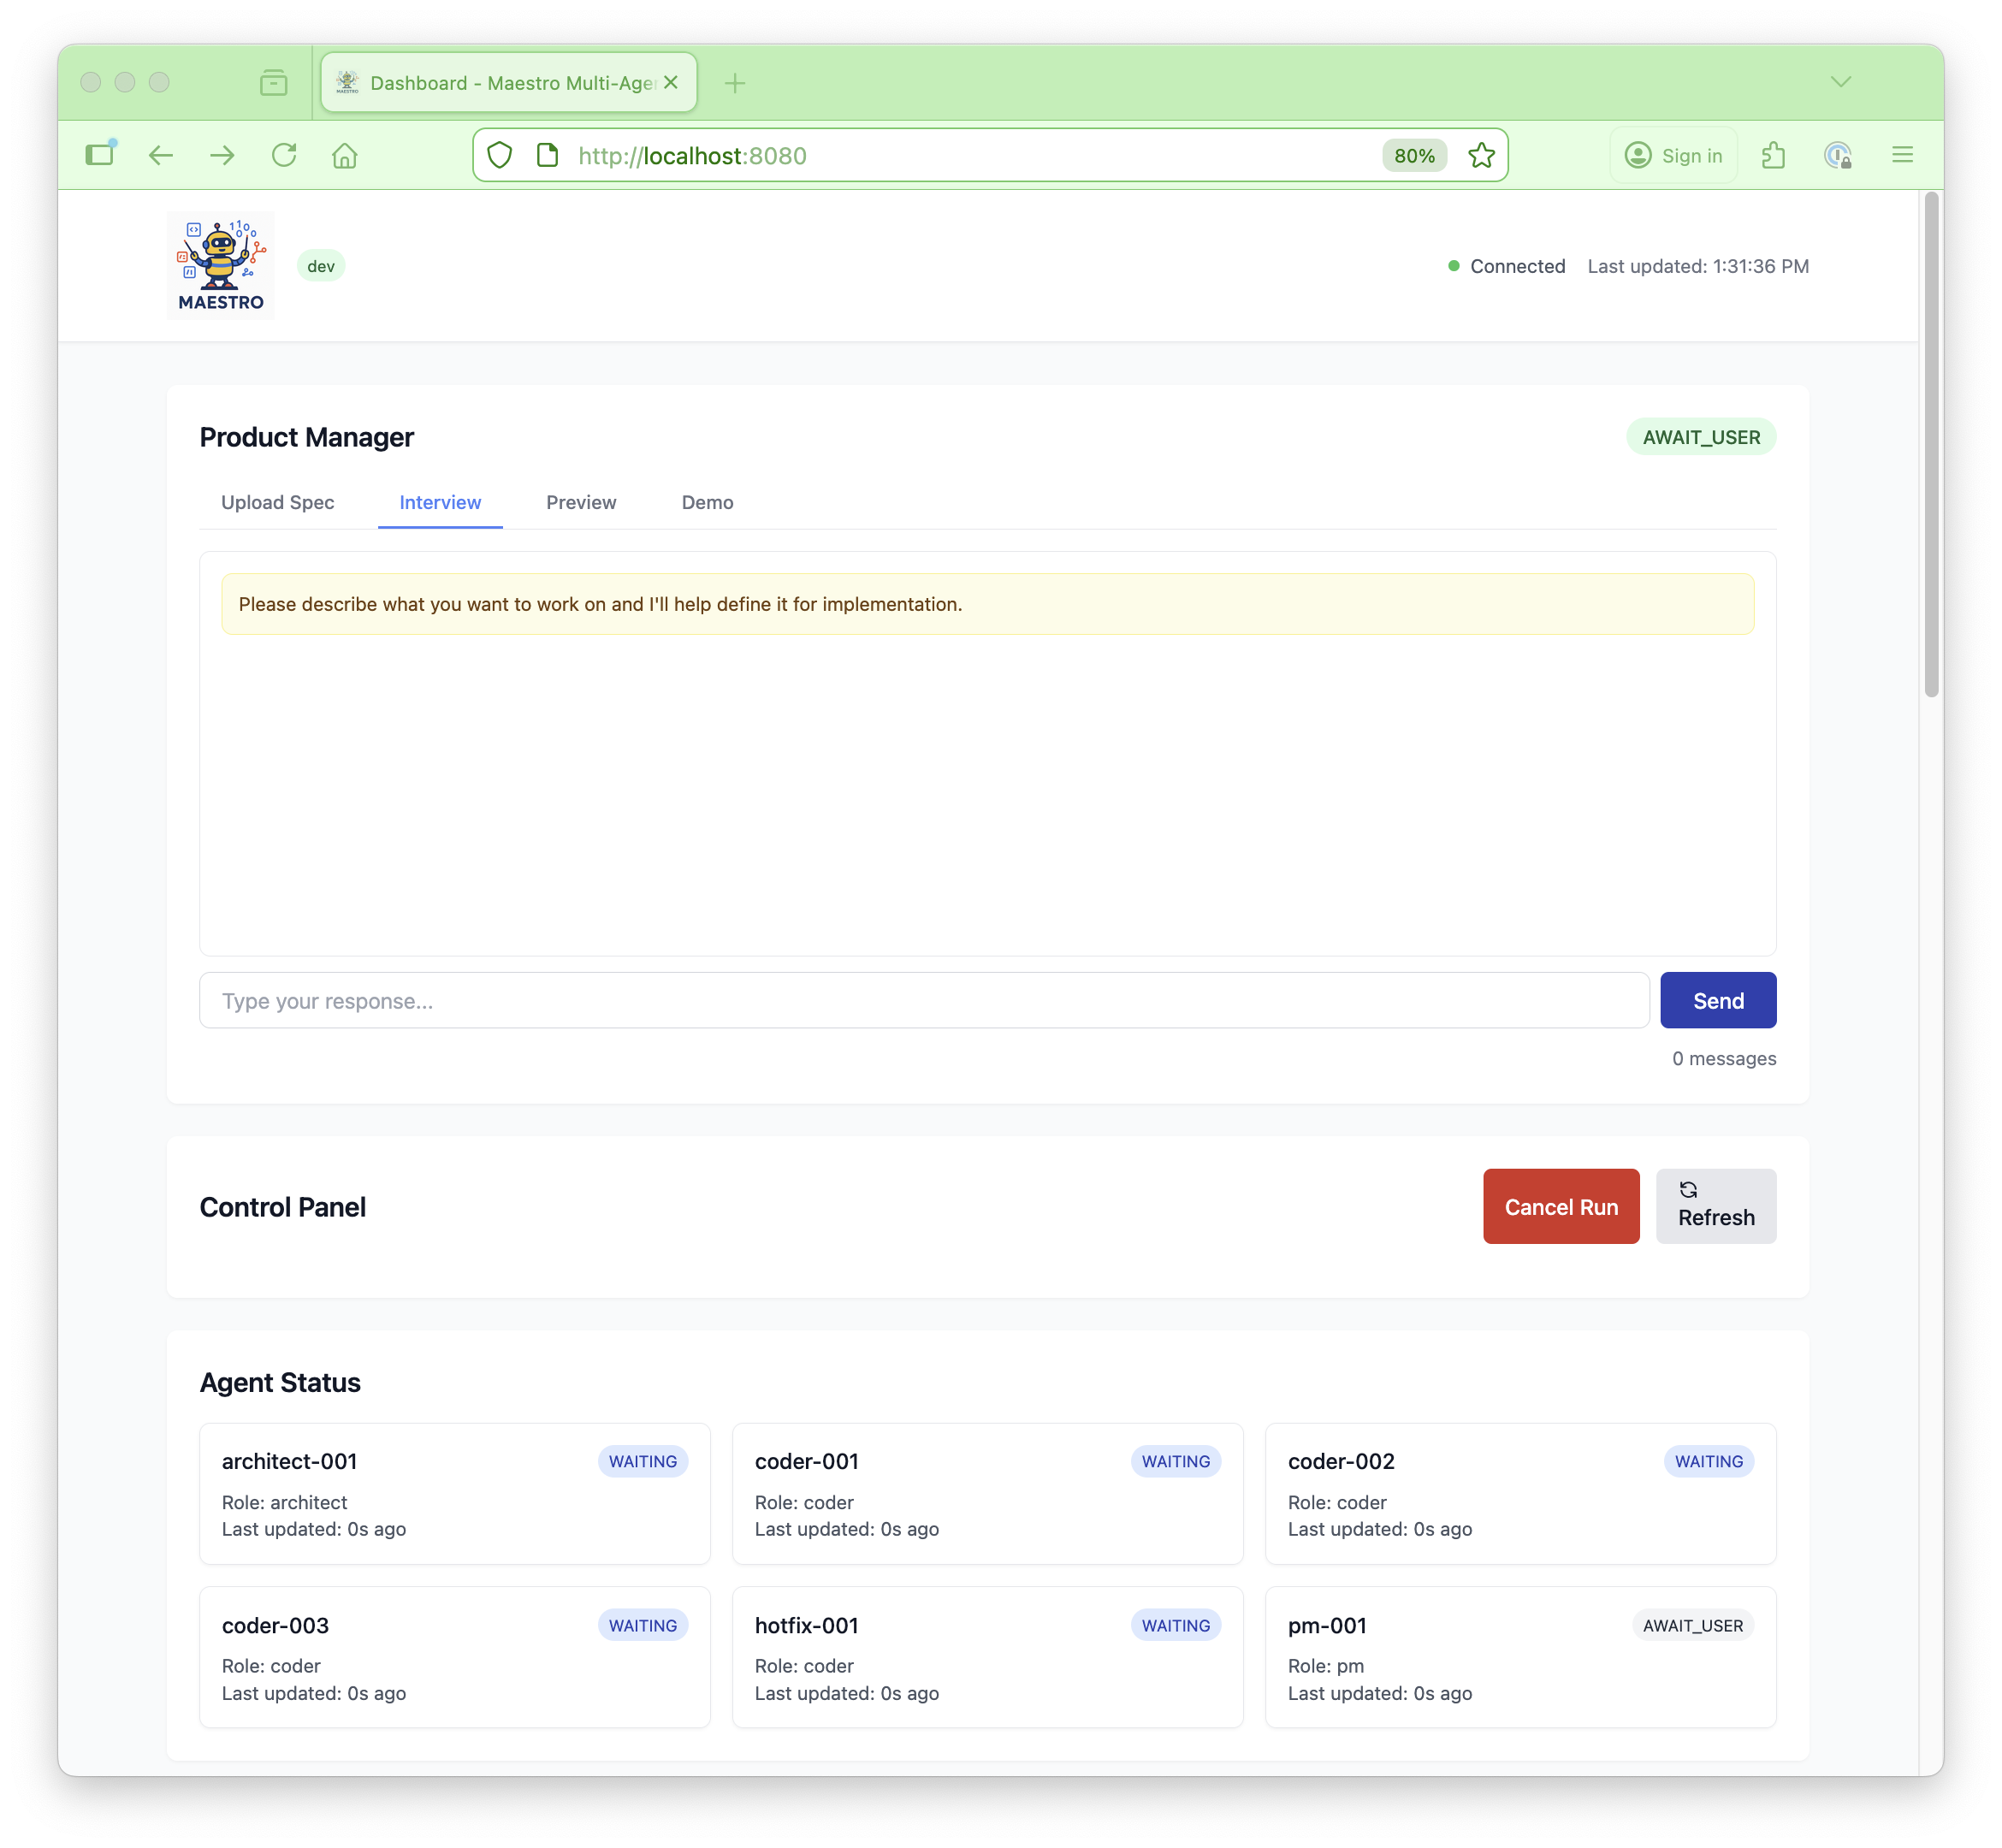Click the Send button
Screen dimensions: 2002x1848
pyautogui.click(x=1717, y=1000)
